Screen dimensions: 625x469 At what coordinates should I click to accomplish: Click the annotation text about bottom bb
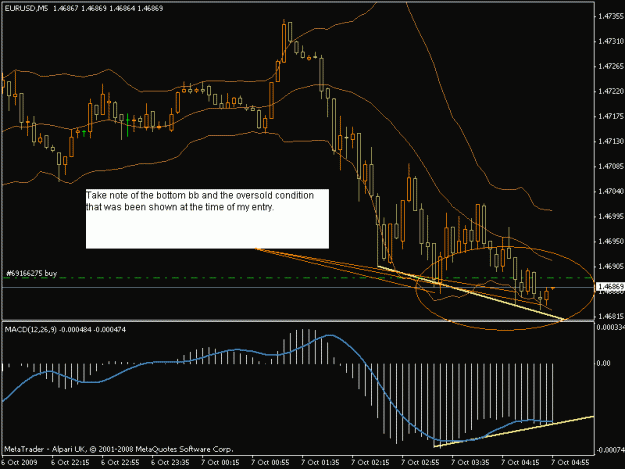click(x=200, y=201)
